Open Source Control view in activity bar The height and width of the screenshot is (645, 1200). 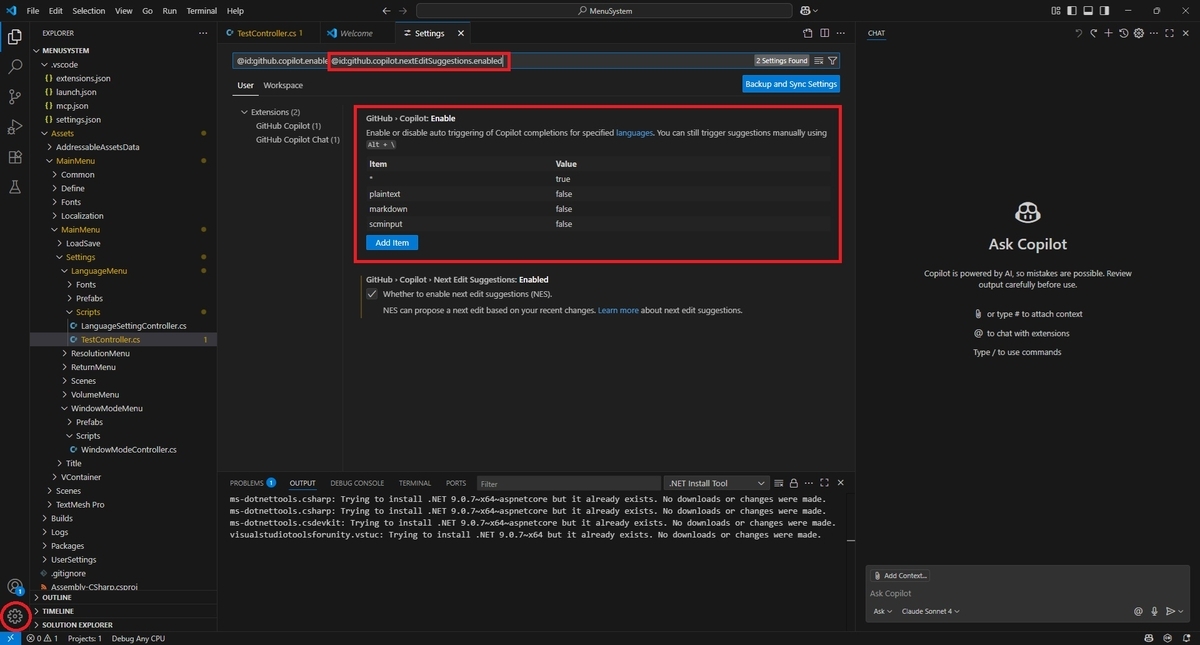15,97
